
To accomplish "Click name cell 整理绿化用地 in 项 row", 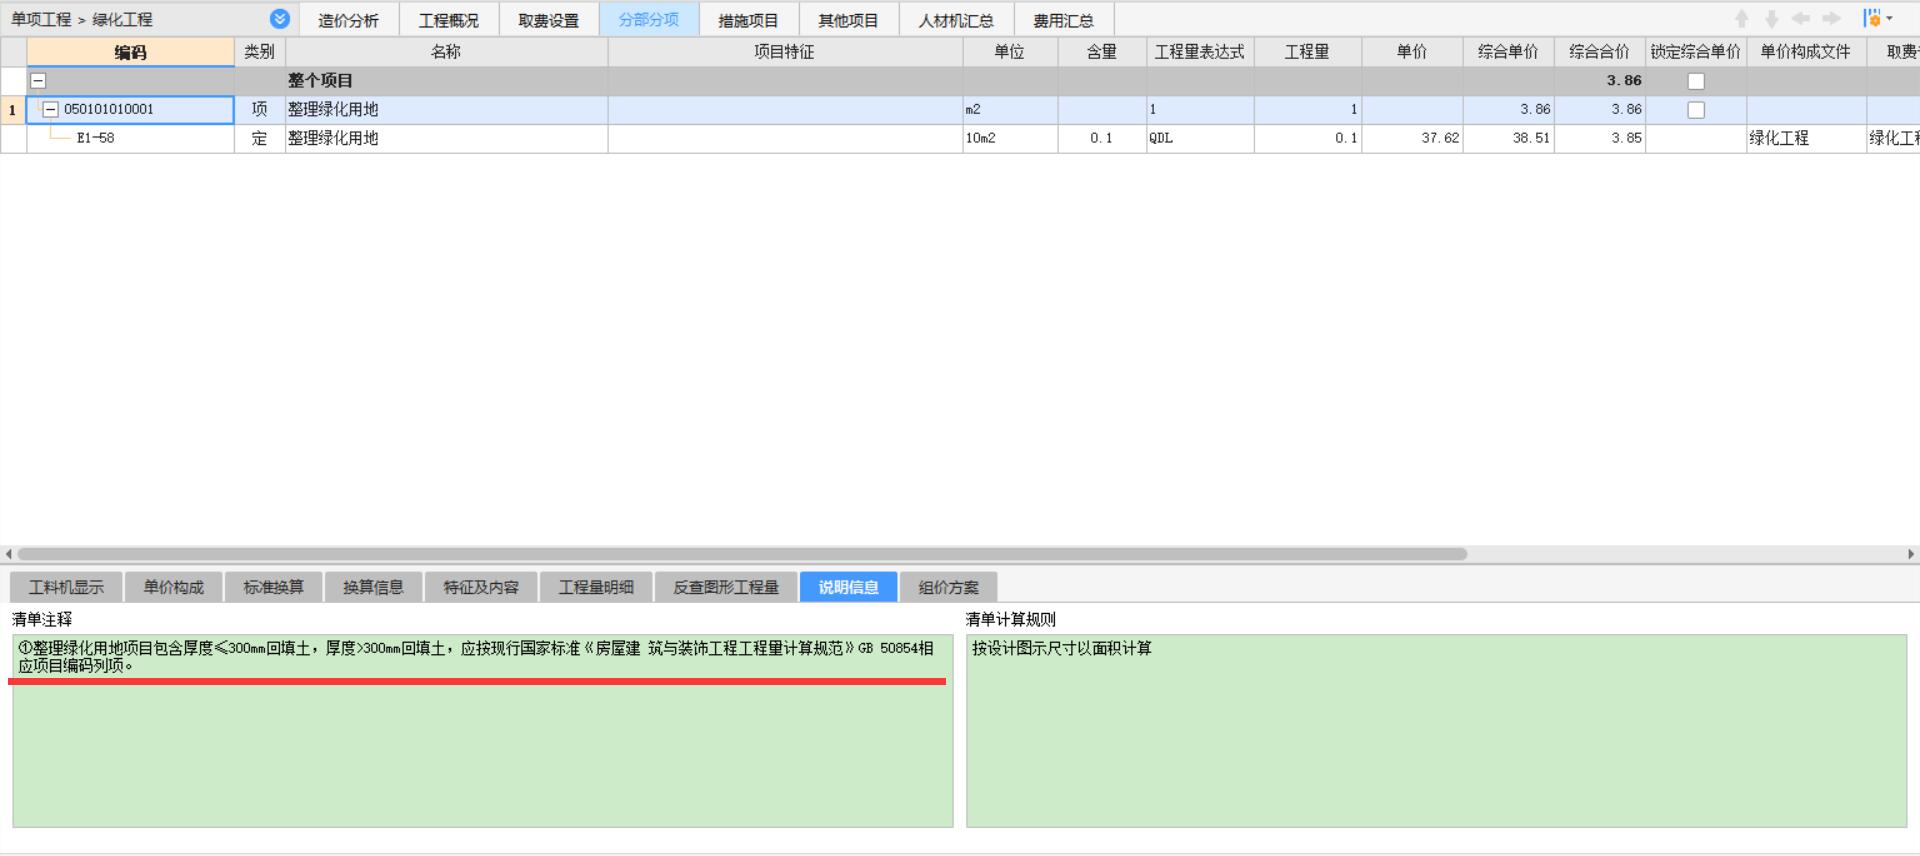I will (446, 110).
